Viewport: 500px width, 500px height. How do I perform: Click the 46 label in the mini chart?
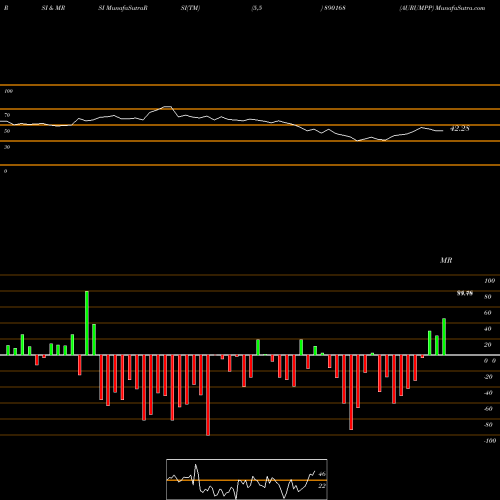coord(322,474)
